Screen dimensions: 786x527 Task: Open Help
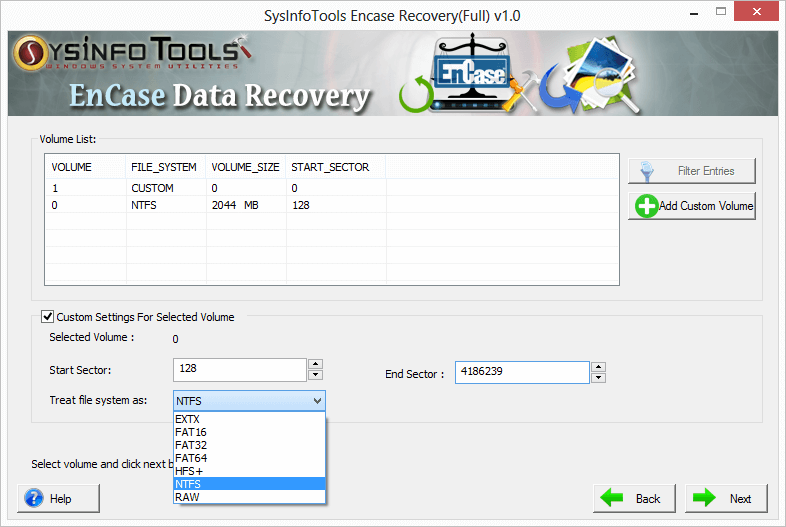click(x=59, y=498)
